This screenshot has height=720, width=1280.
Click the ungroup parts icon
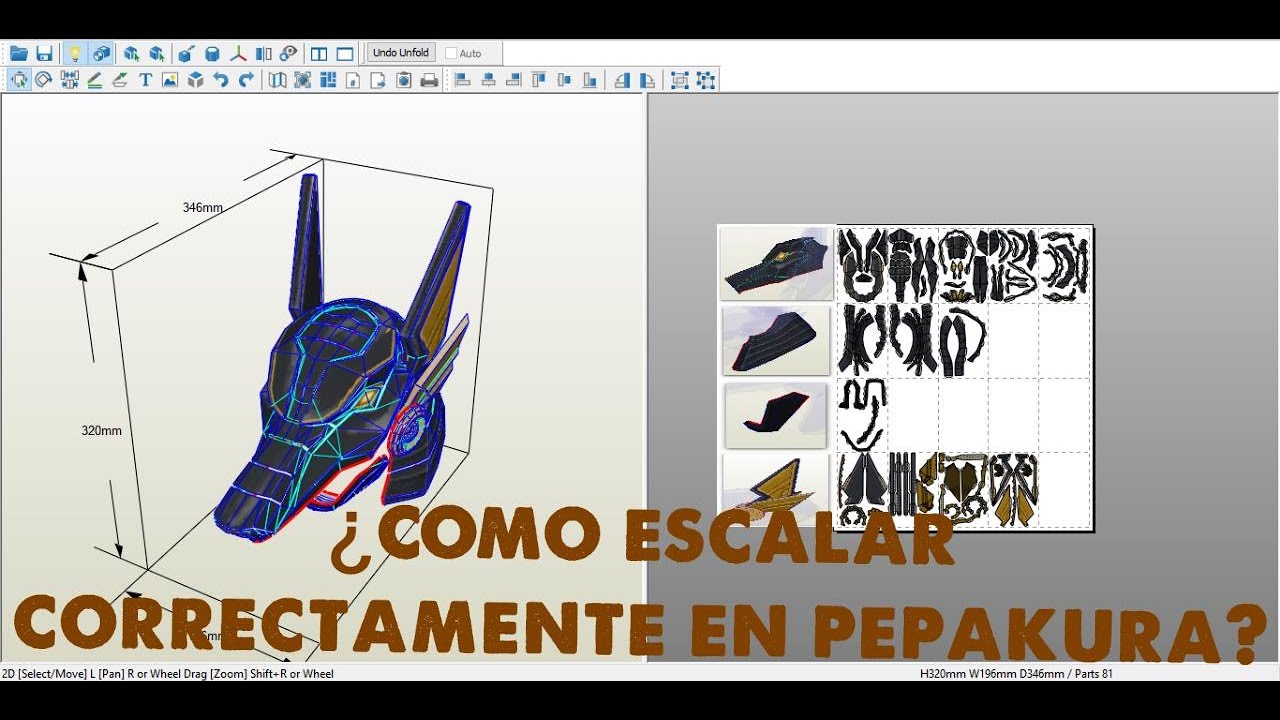pos(706,80)
